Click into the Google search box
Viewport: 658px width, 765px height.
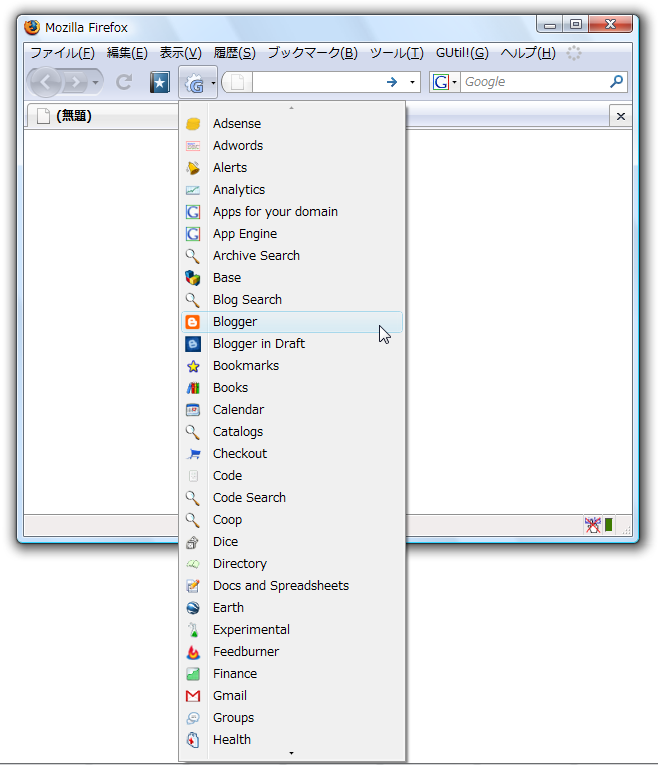[534, 82]
